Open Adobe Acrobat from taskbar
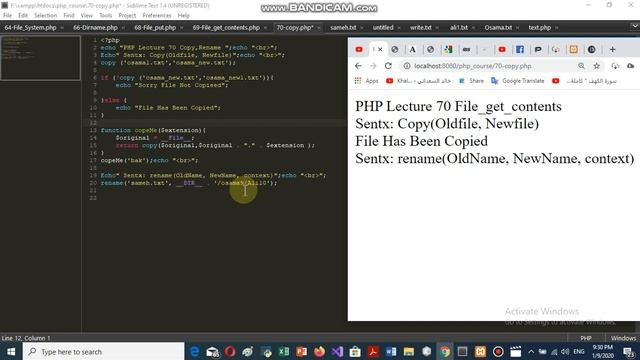This screenshot has width=640, height=360. (373, 351)
